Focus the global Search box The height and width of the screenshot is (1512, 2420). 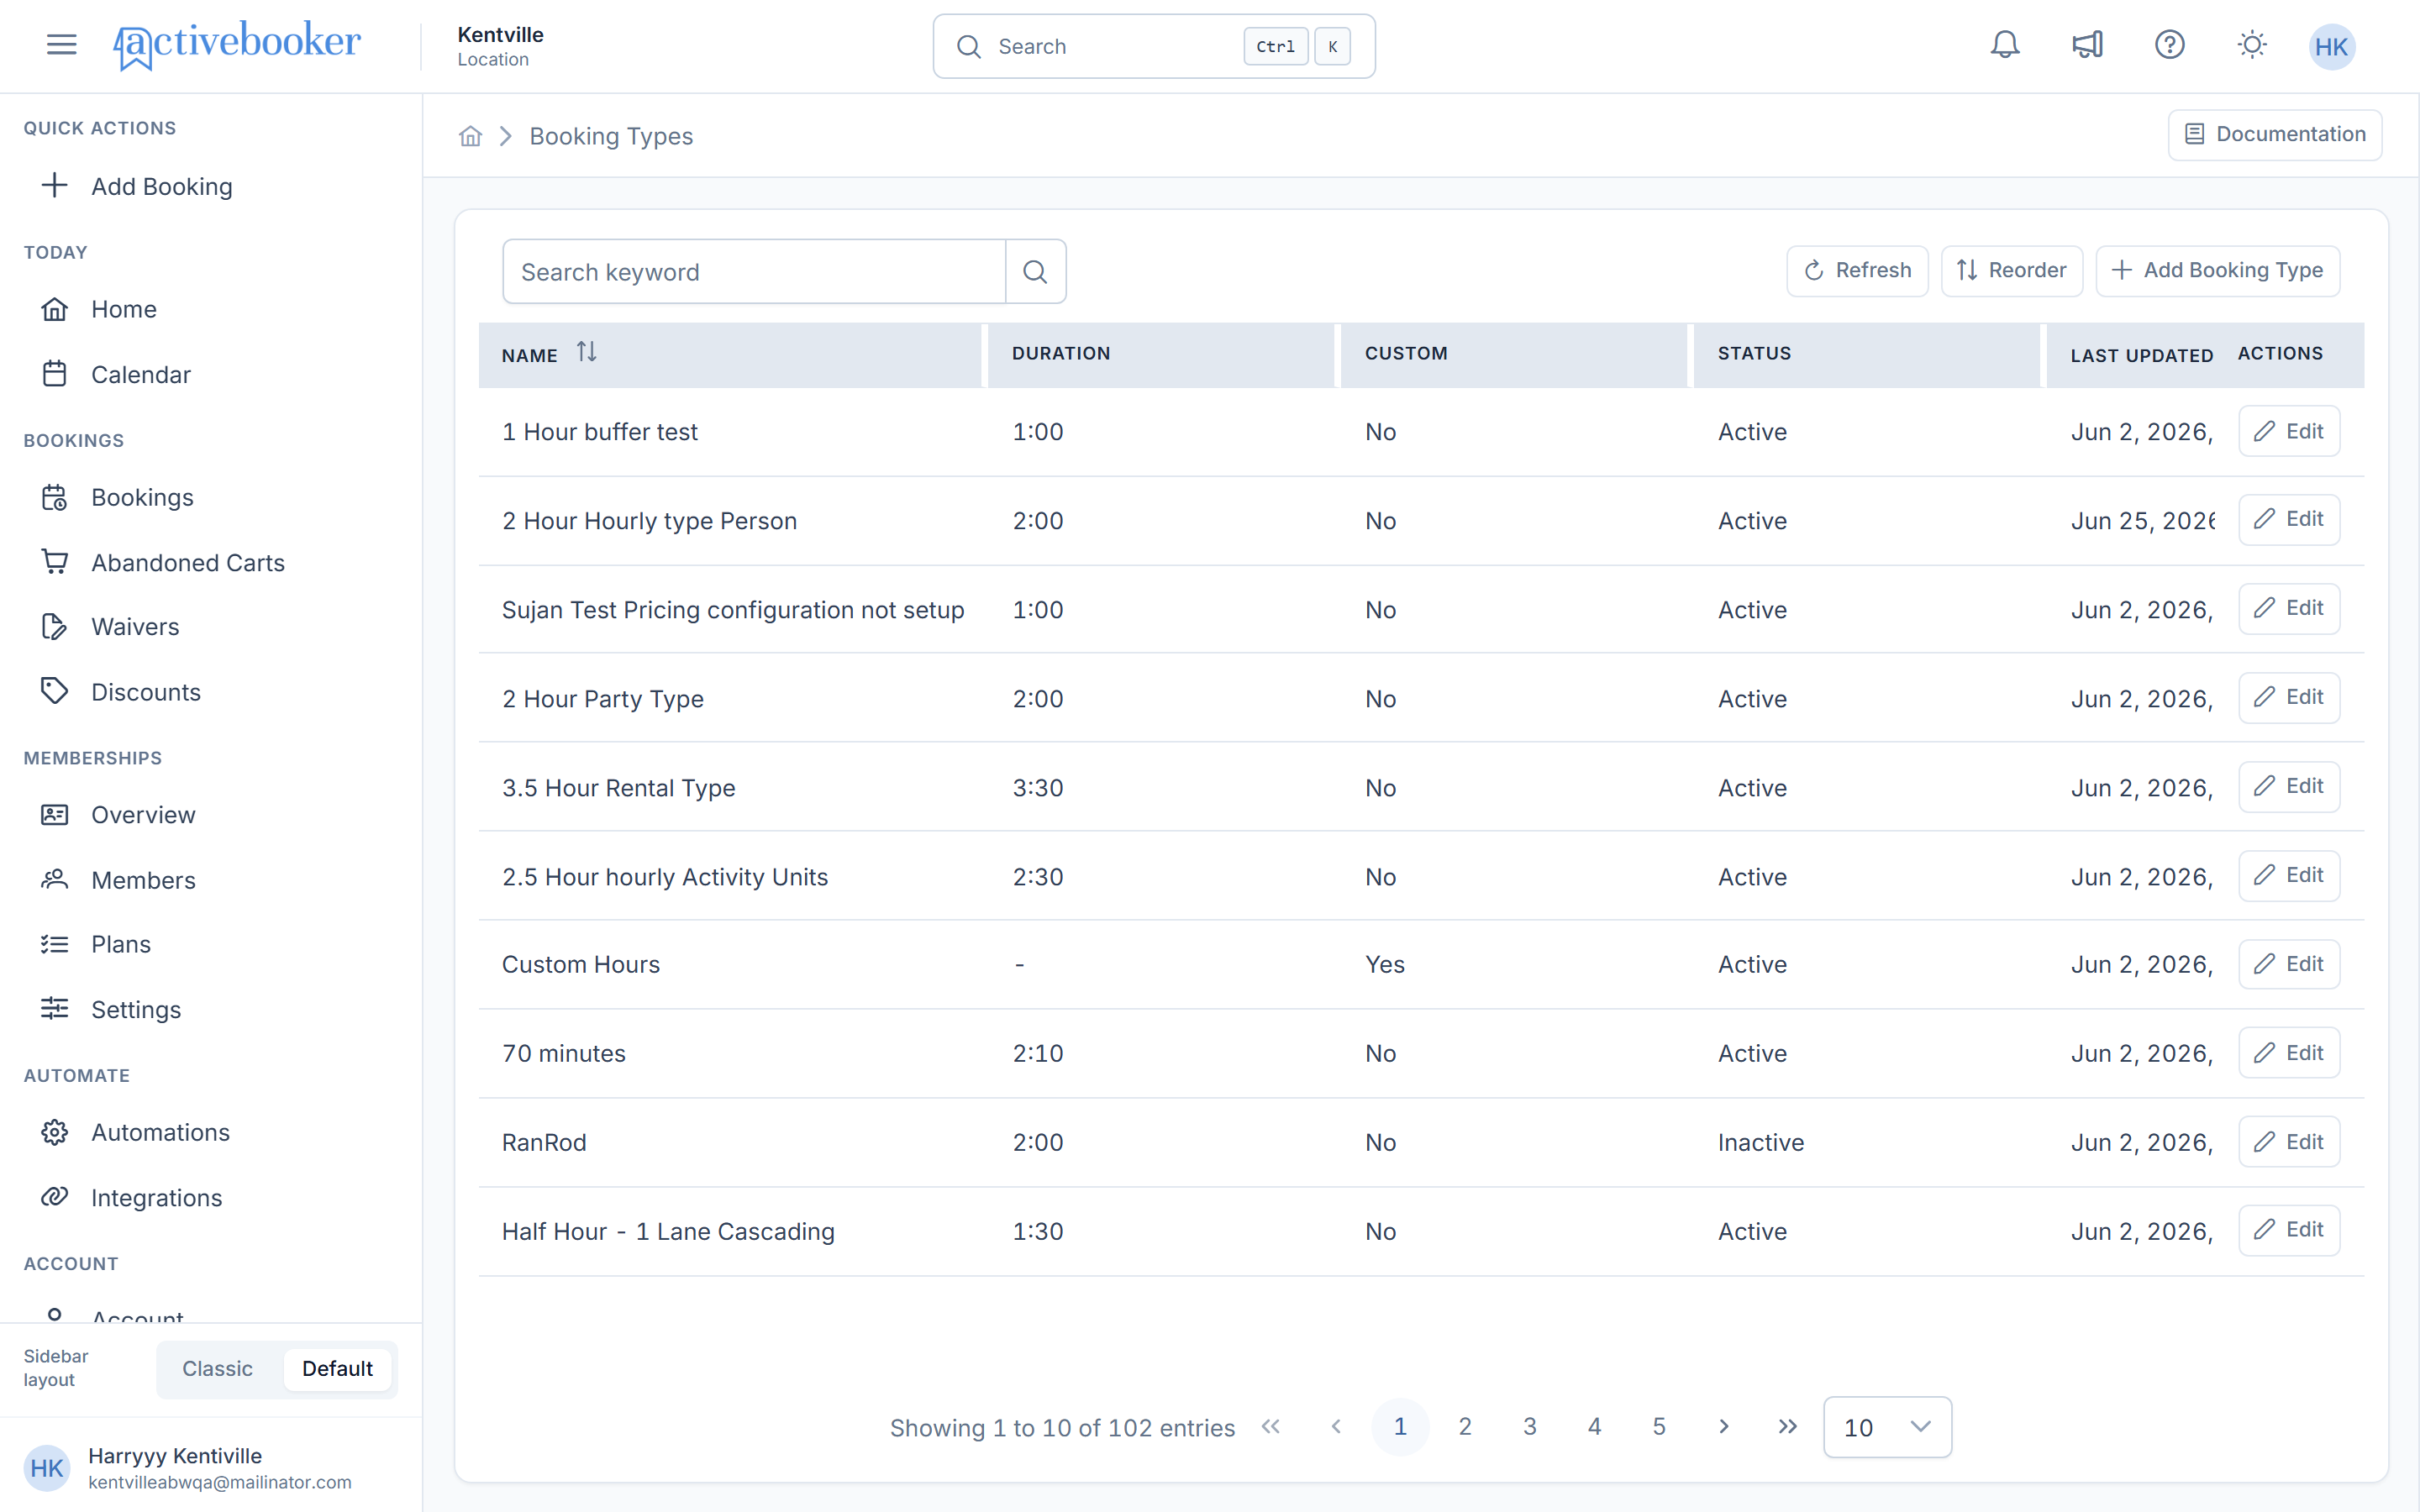[1153, 46]
